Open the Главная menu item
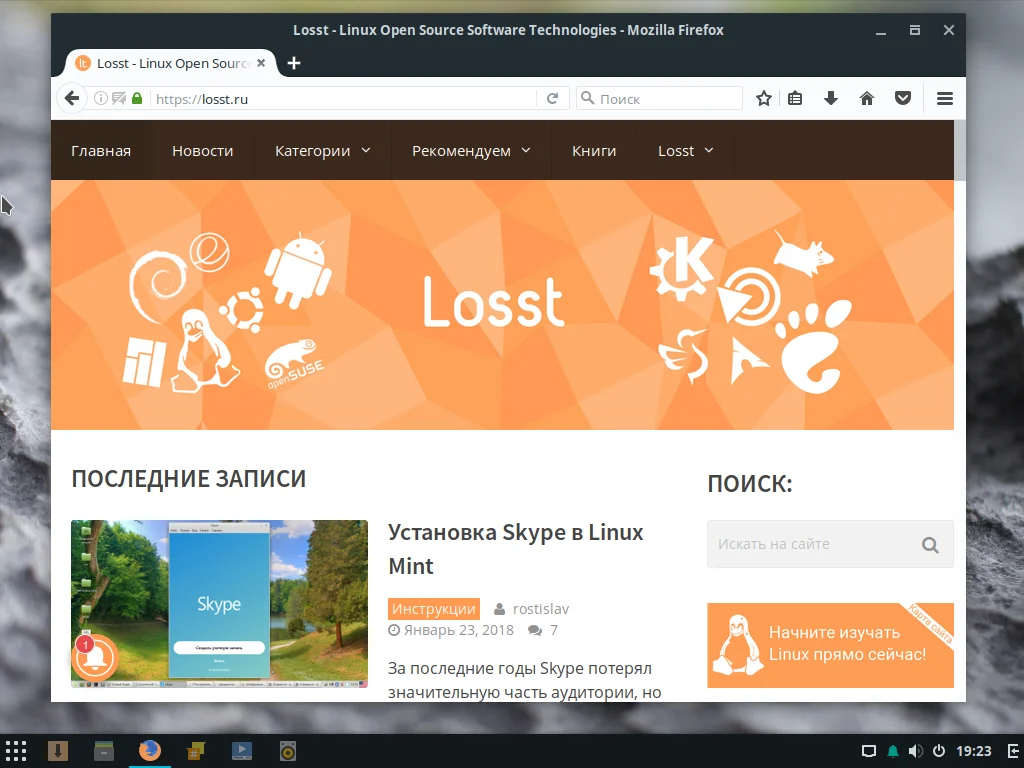 (x=101, y=151)
